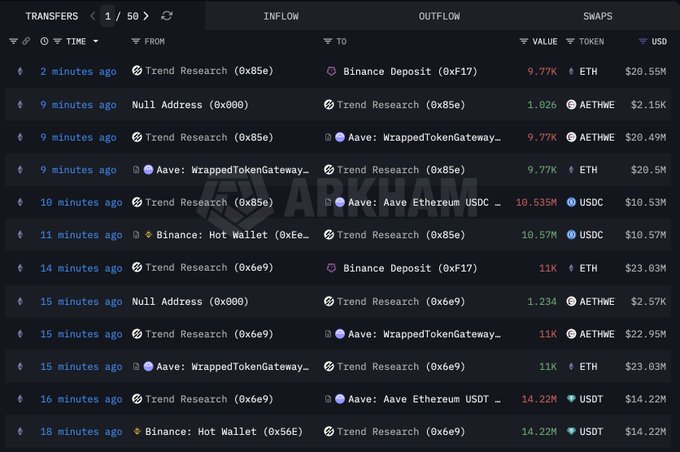The image size is (680, 452).
Task: Click the chain link filter icon
Action: click(26, 41)
